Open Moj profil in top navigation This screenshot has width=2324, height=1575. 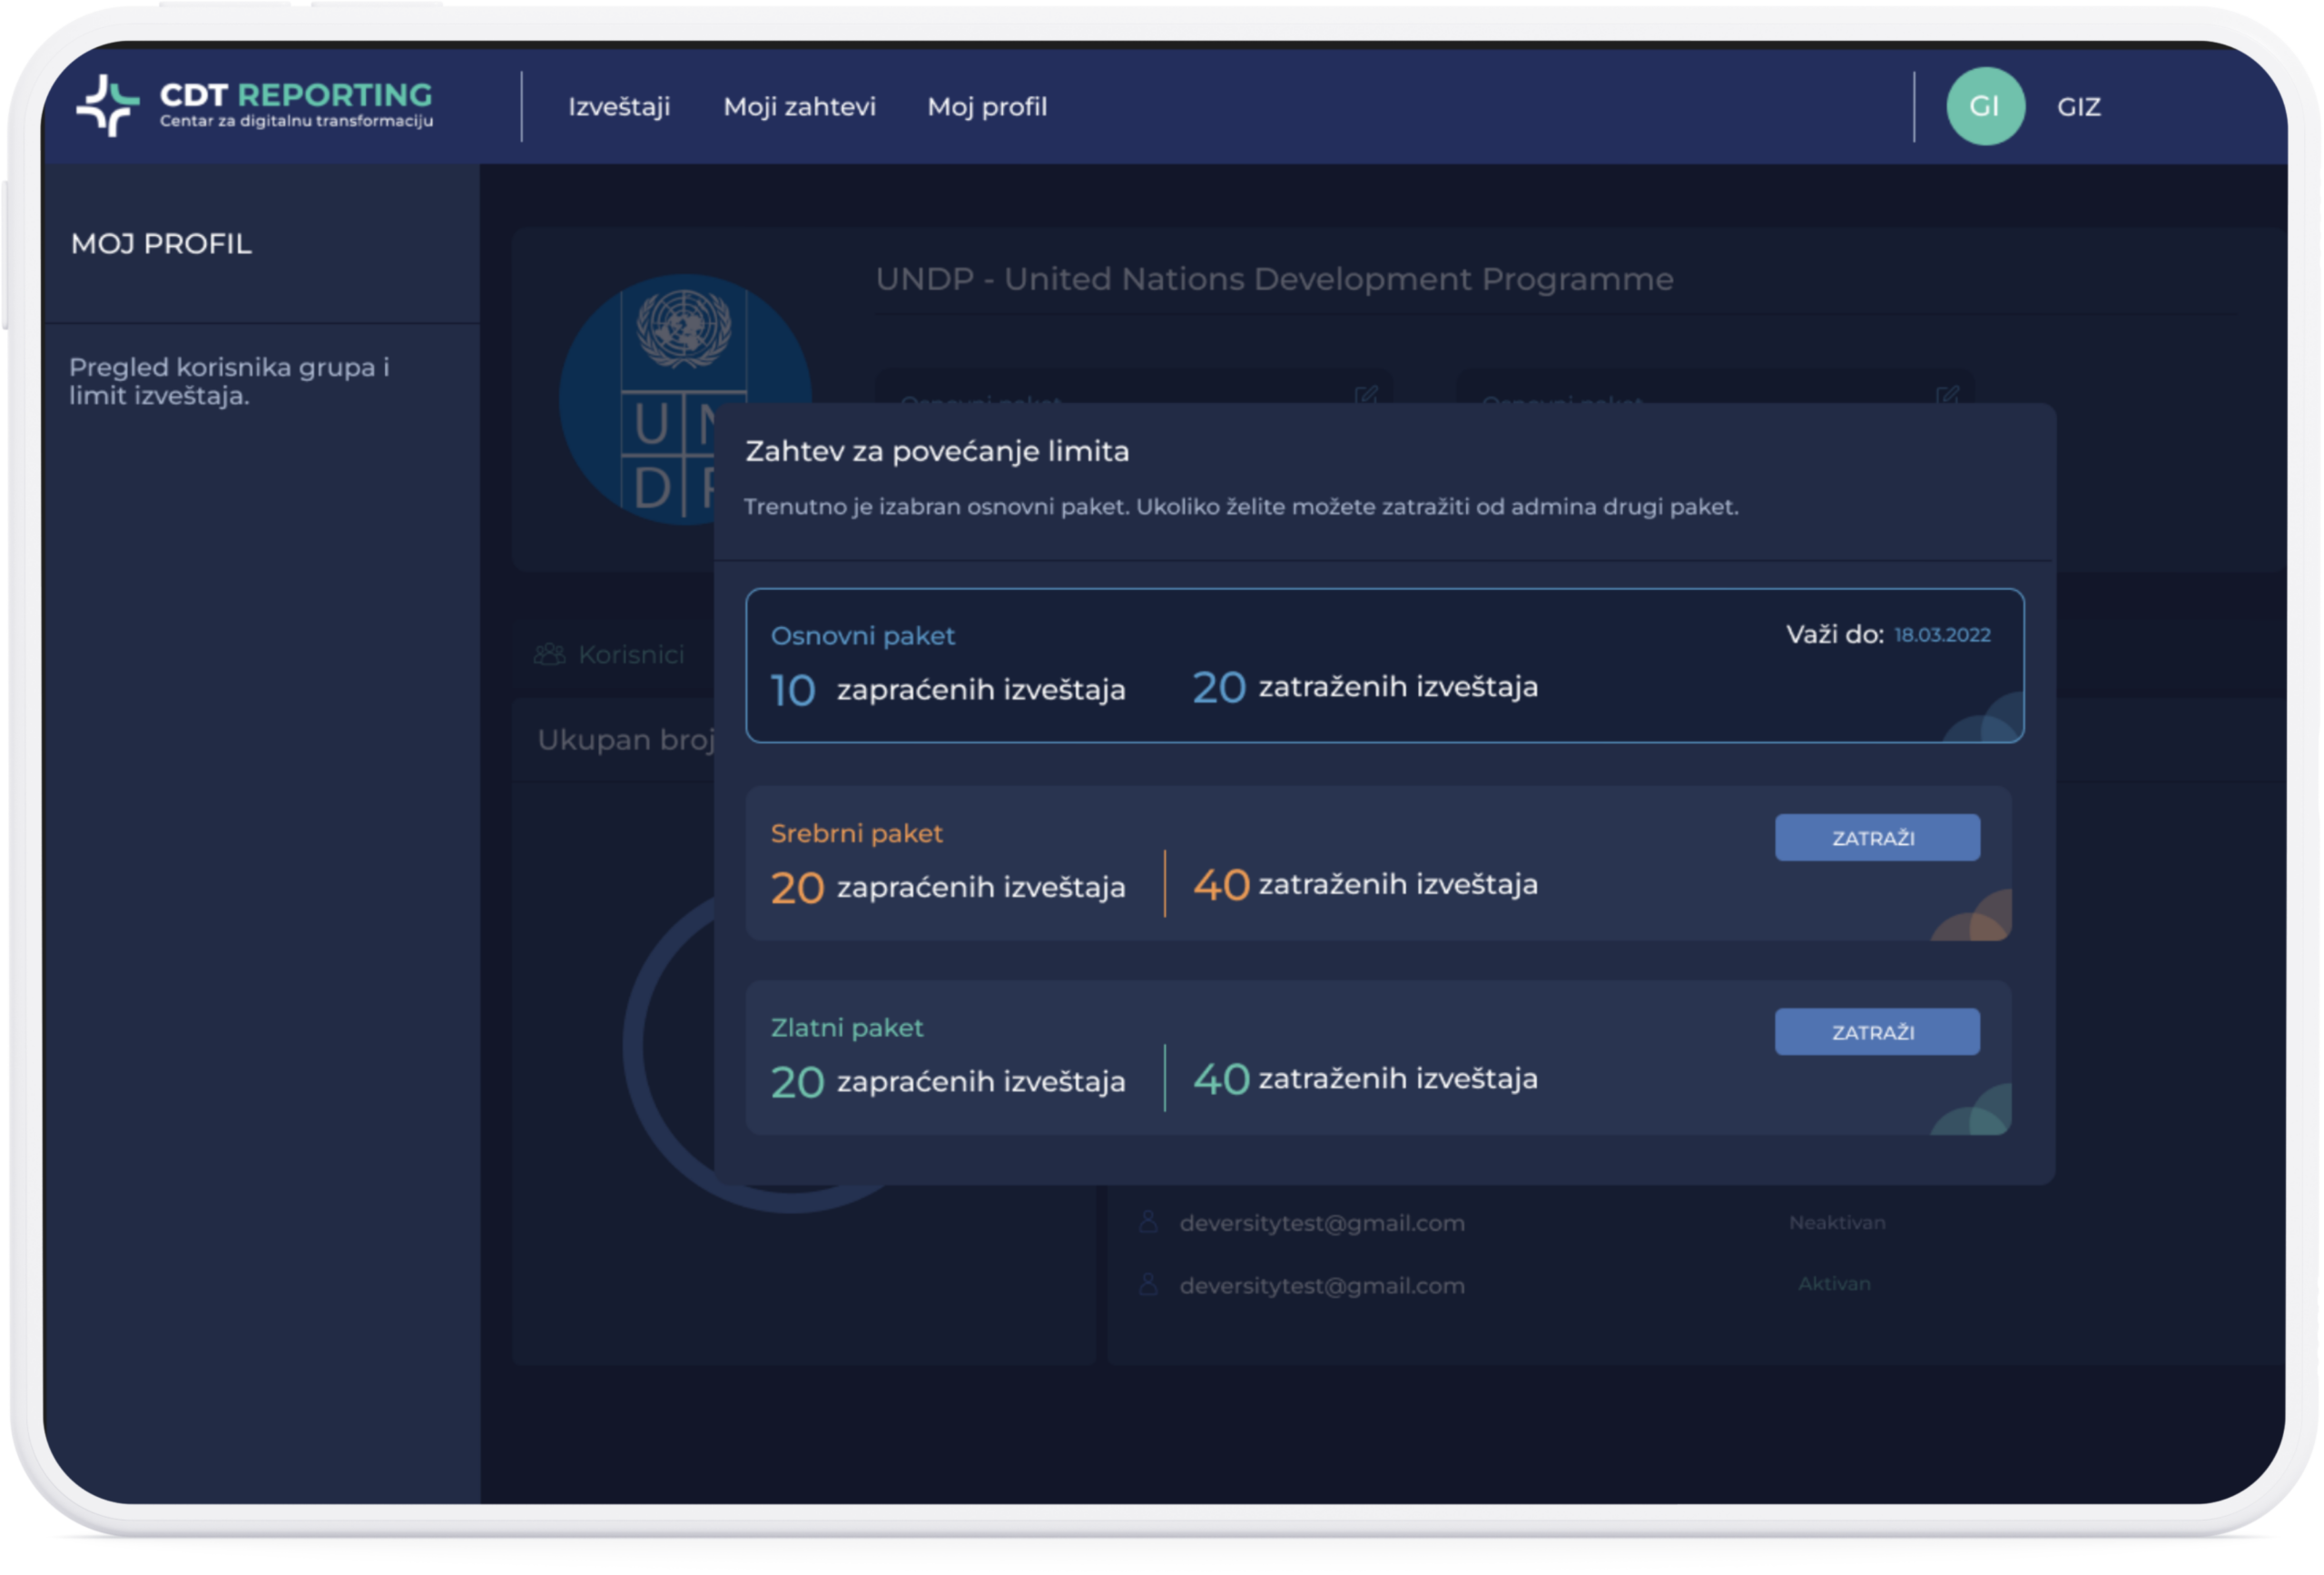pos(987,107)
